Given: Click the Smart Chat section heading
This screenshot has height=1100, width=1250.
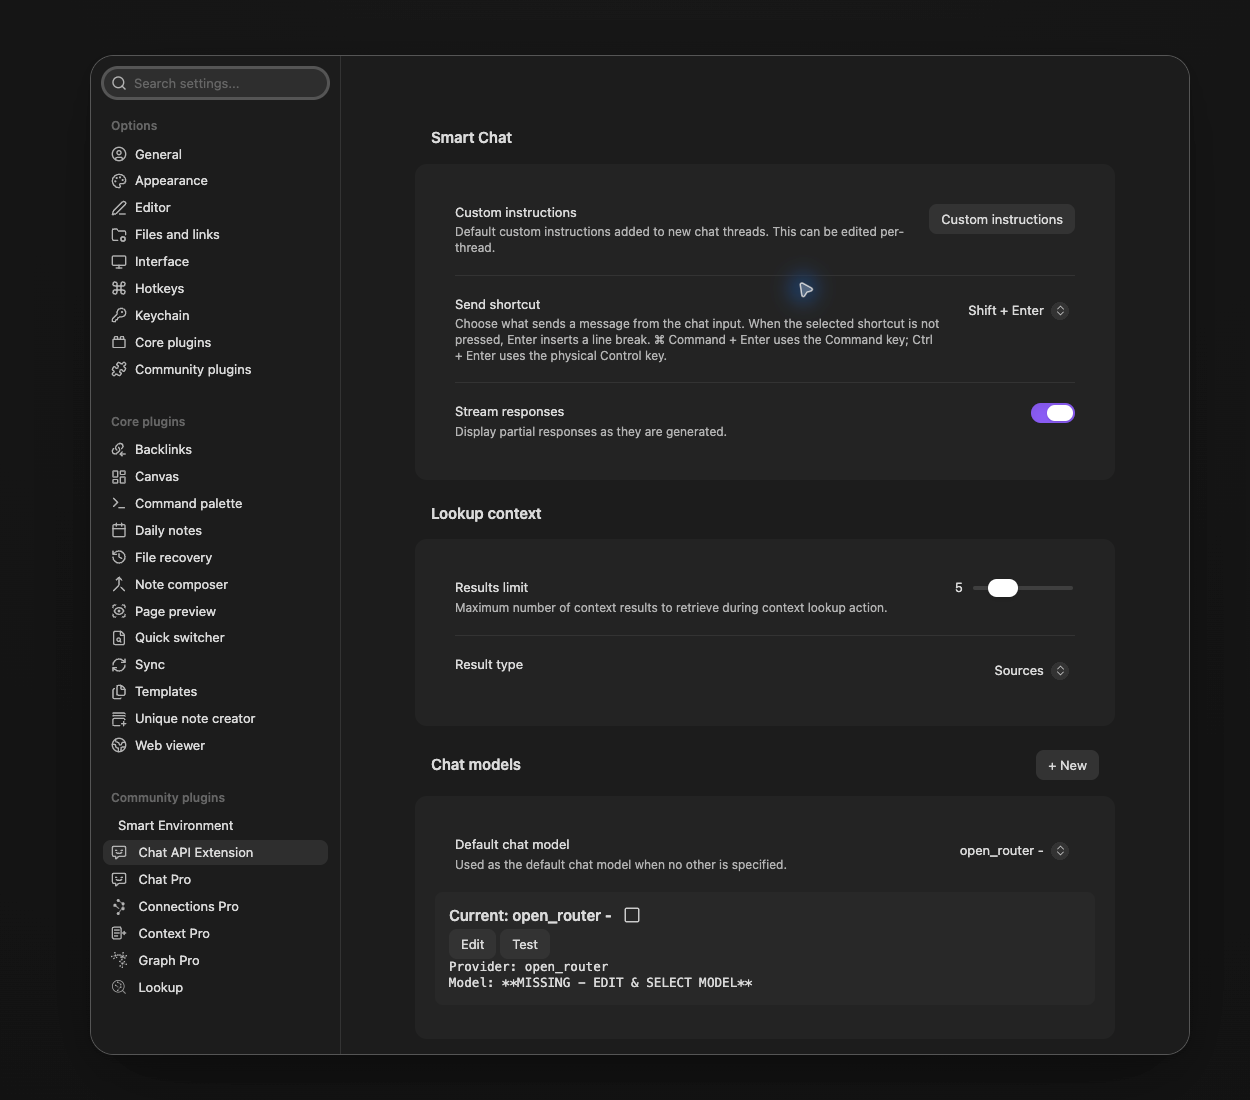Looking at the screenshot, I should pyautogui.click(x=471, y=138).
